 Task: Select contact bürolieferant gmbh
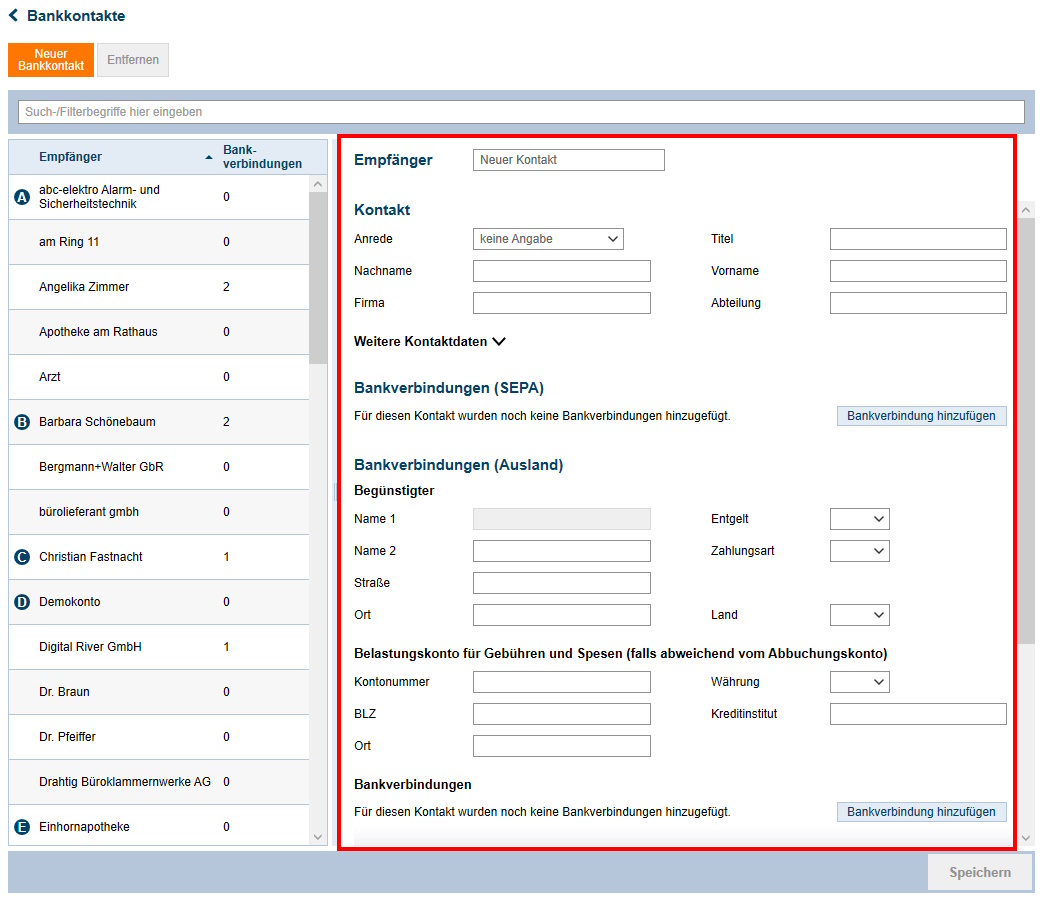click(x=159, y=512)
